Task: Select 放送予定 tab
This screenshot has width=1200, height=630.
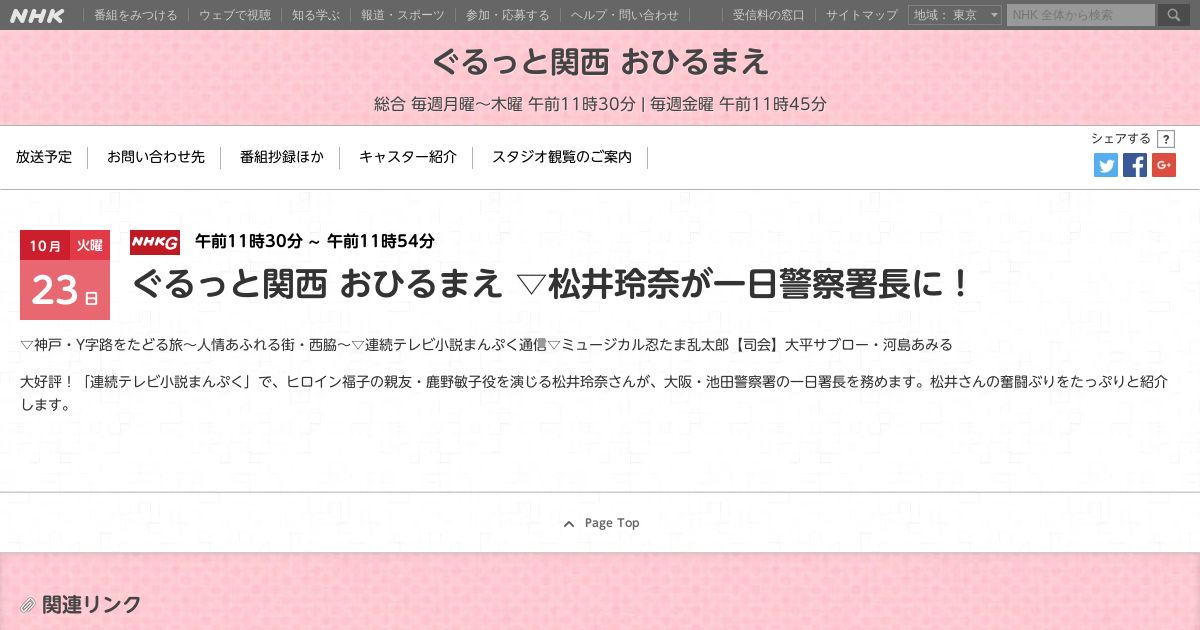Action: 44,157
